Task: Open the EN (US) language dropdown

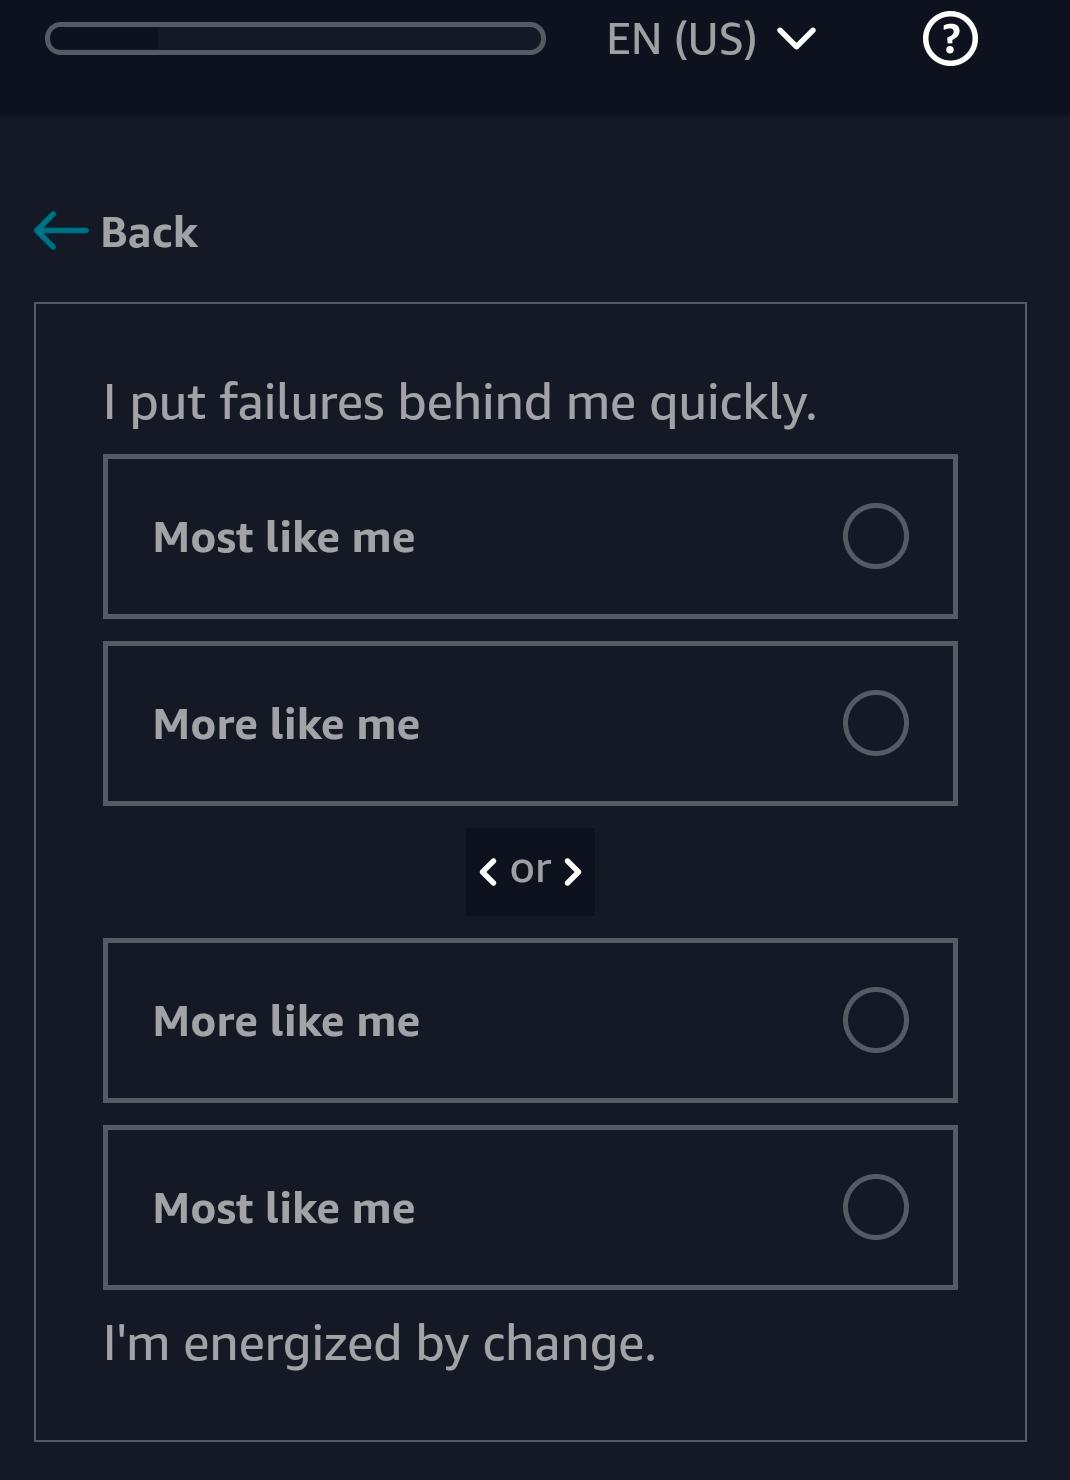Action: click(x=710, y=40)
